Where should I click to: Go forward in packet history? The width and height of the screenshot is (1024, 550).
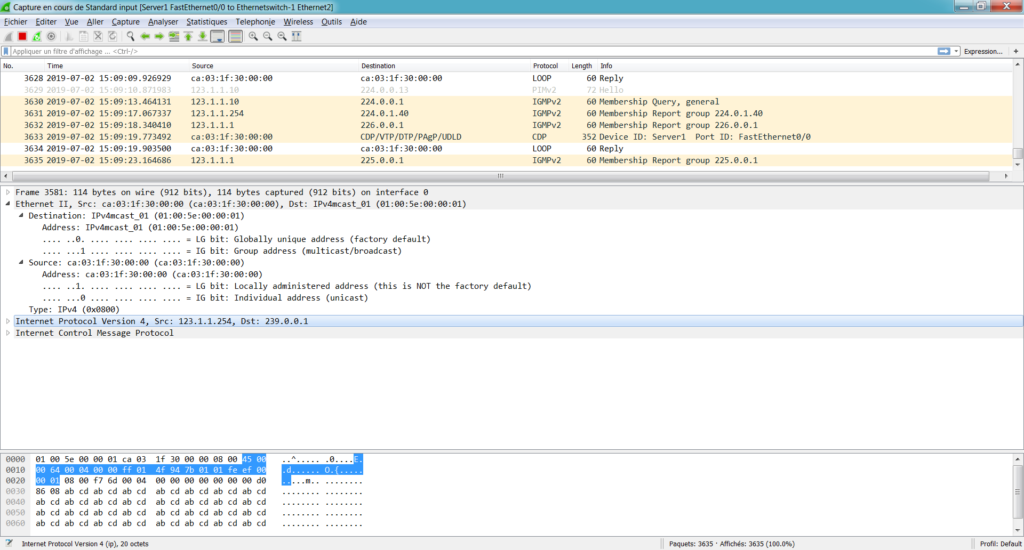coord(159,37)
